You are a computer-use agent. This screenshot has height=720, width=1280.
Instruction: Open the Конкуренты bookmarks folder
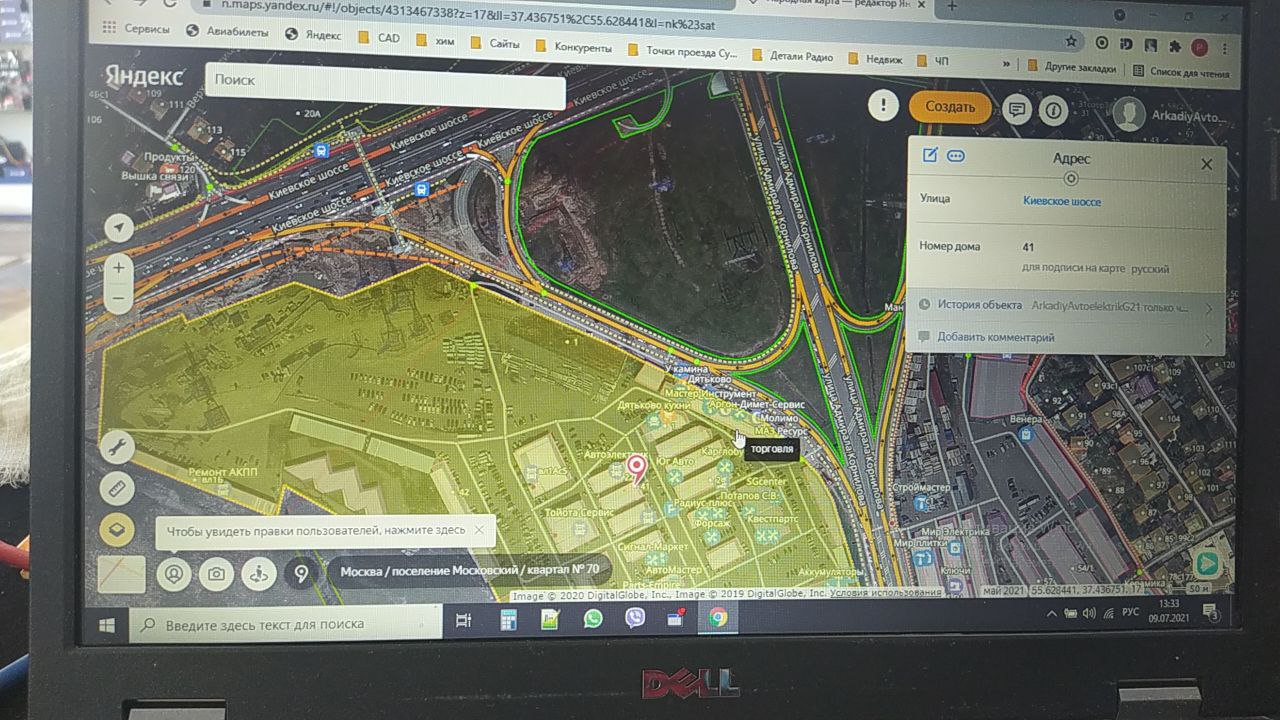(x=574, y=47)
